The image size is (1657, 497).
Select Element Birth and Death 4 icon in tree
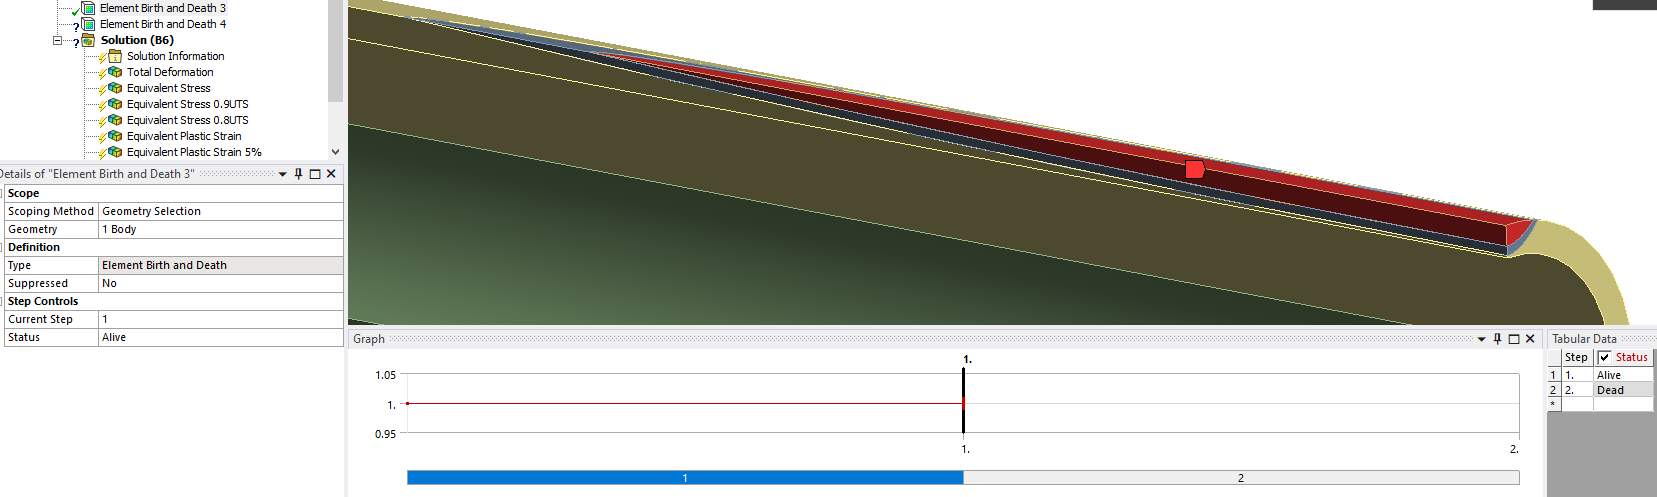(x=88, y=24)
